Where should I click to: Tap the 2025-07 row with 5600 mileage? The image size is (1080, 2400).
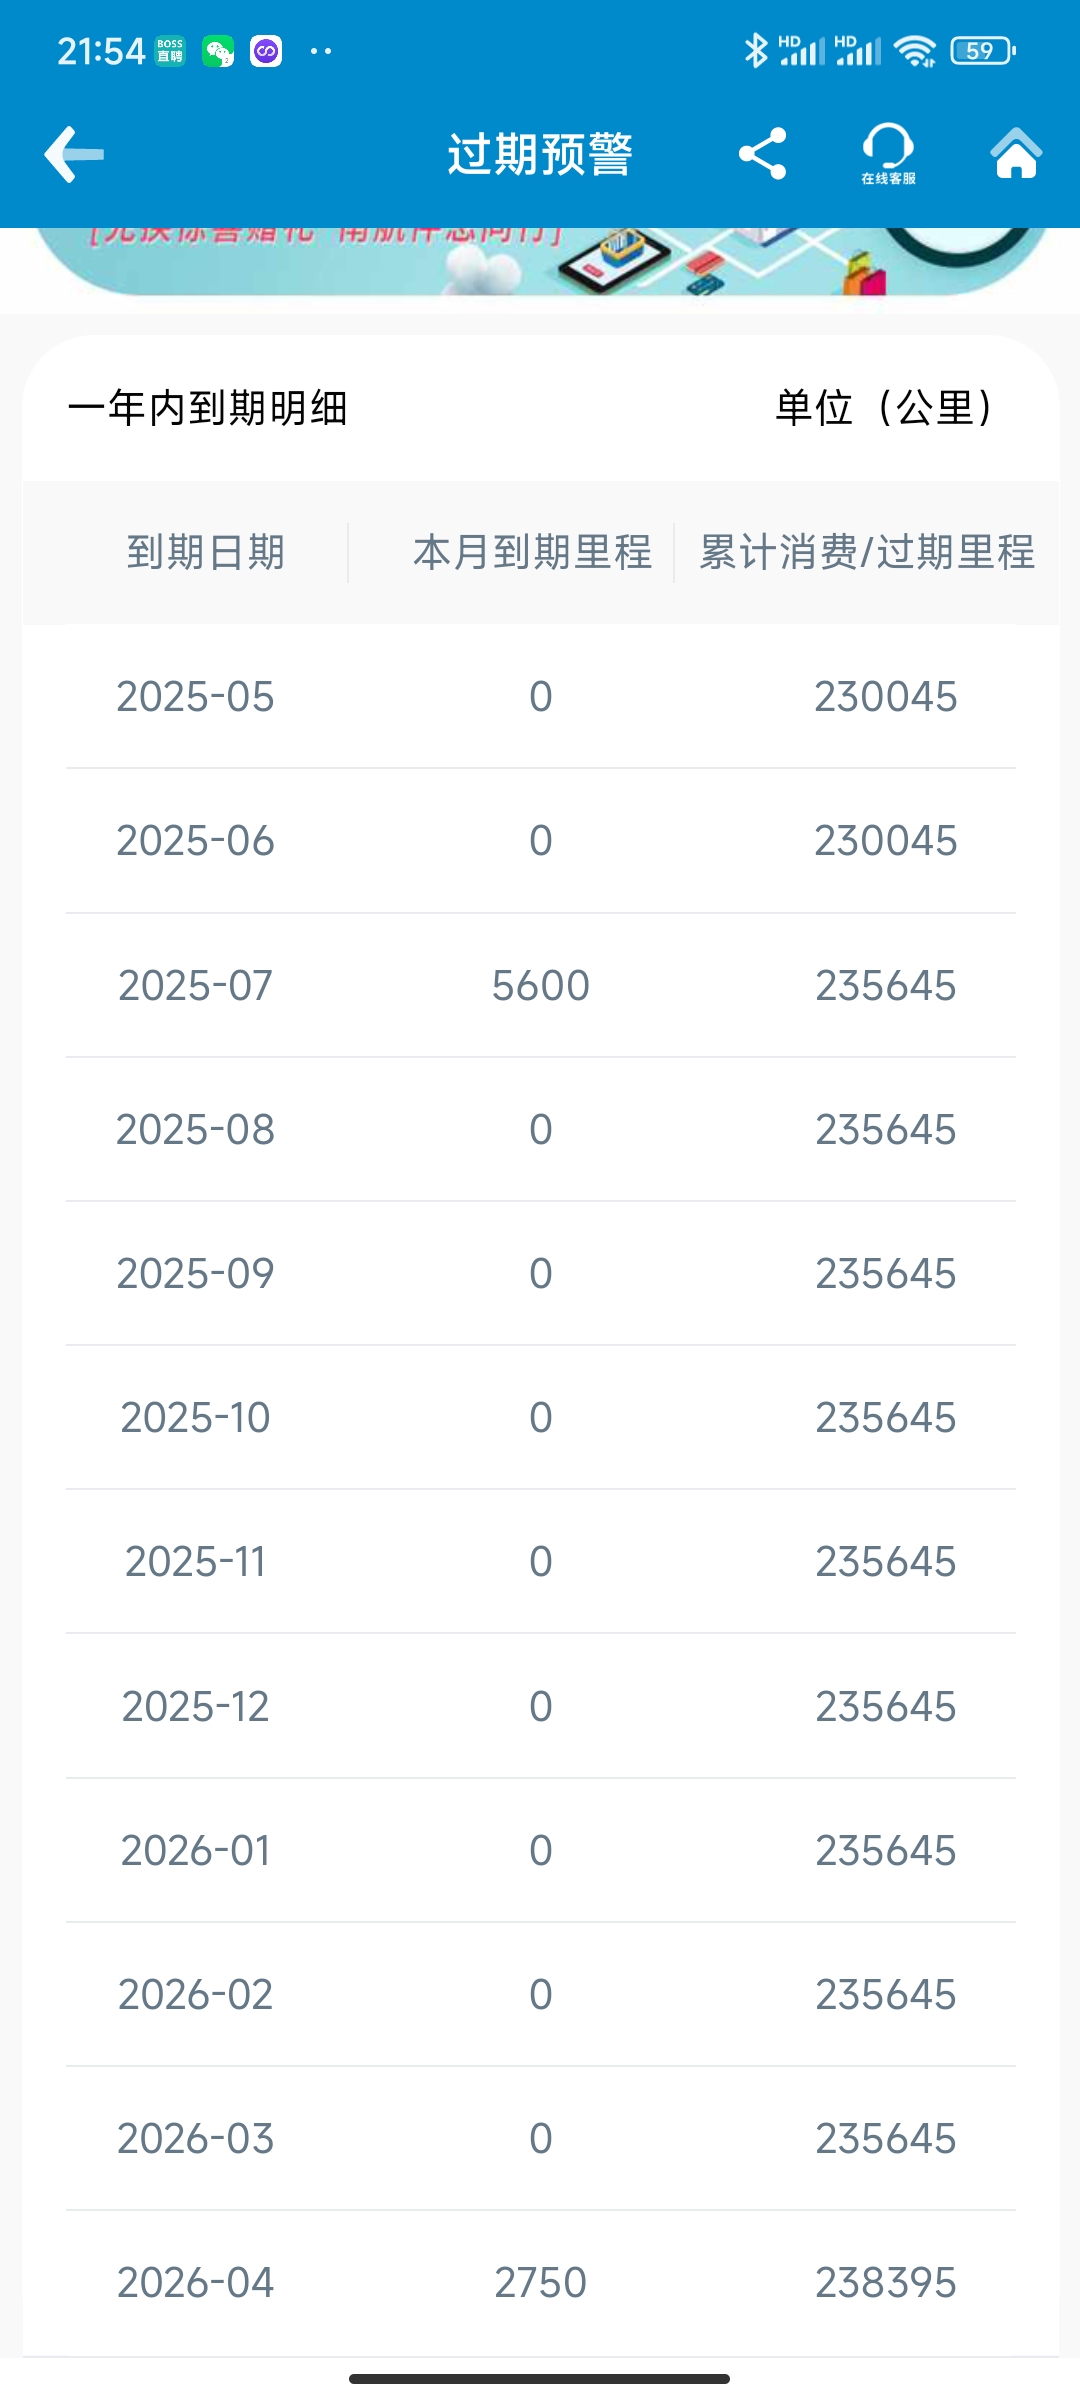[540, 985]
